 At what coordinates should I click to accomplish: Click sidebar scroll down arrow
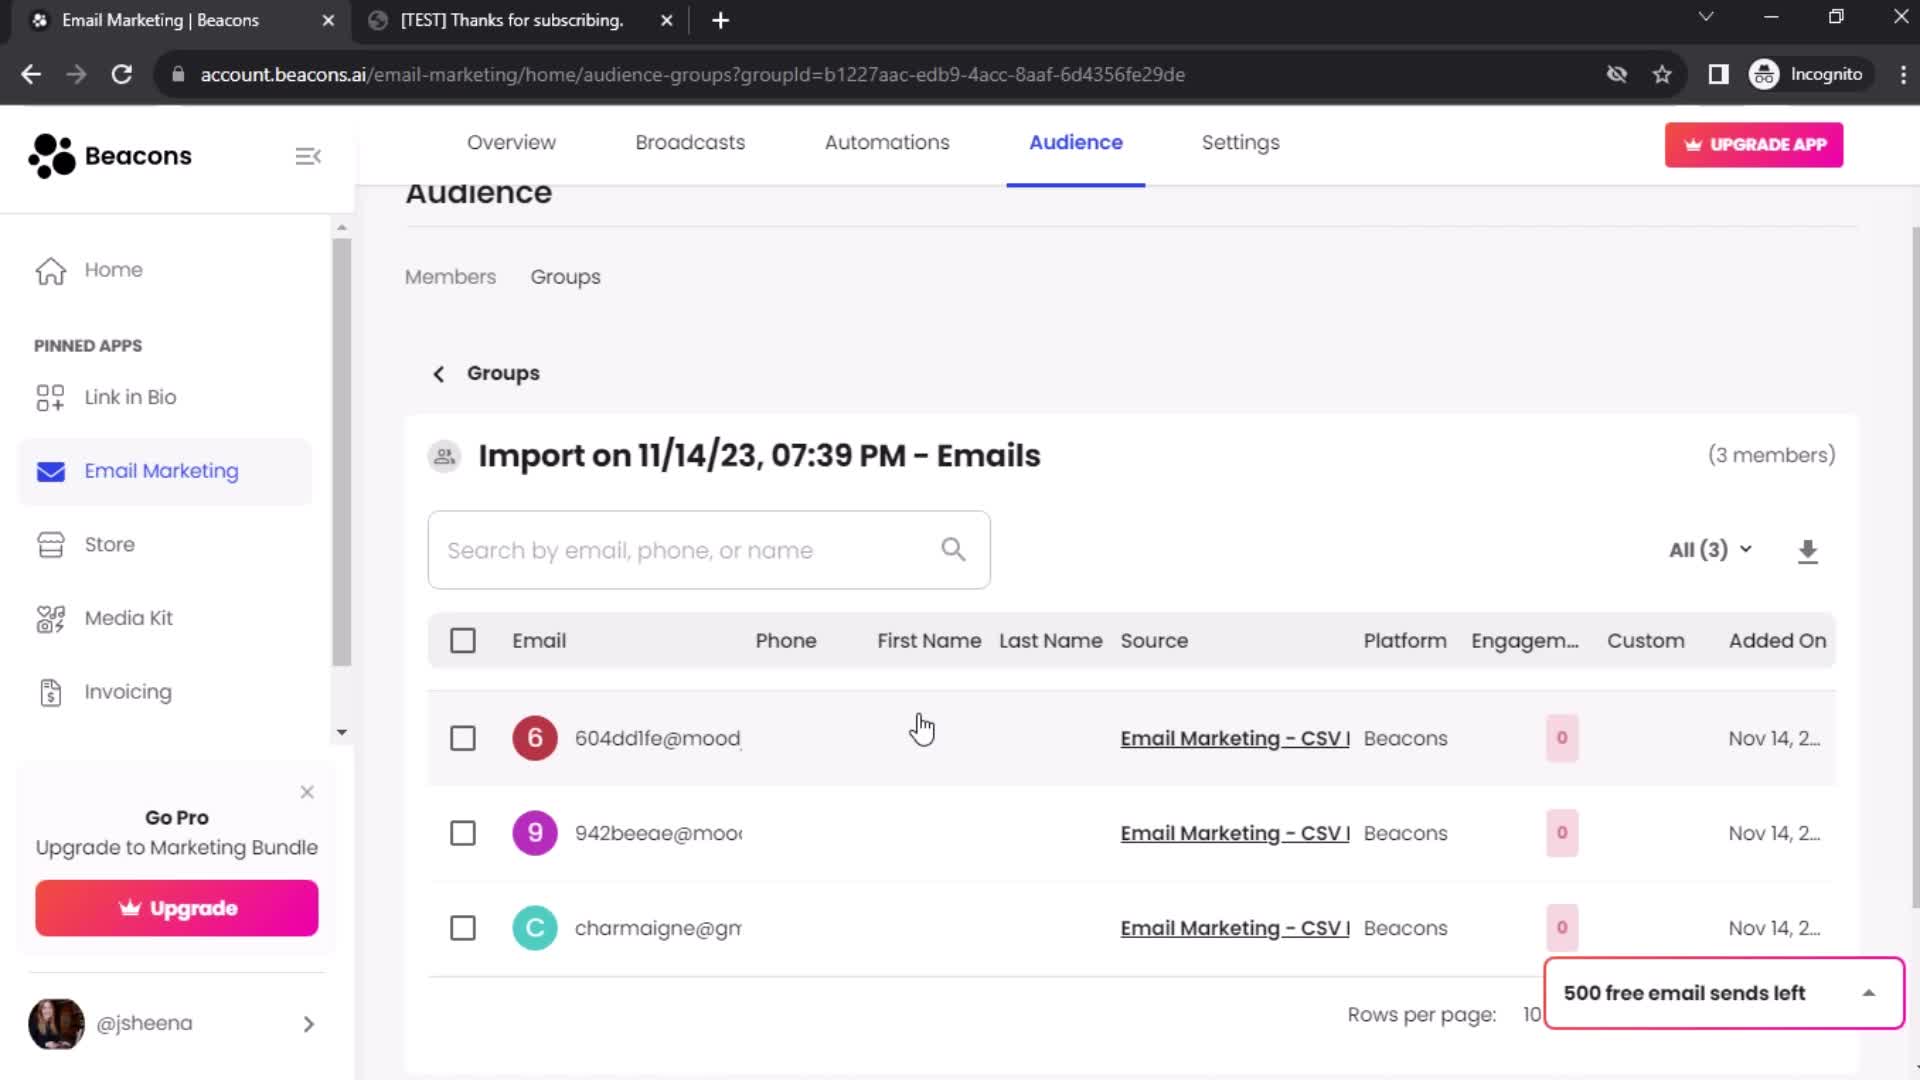[342, 733]
